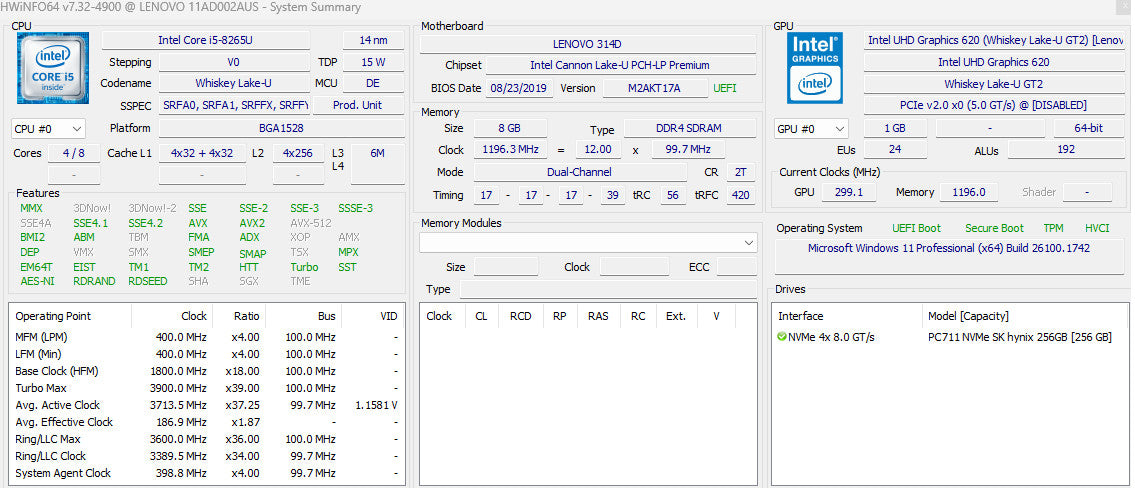Screen dimensions: 1135x488
Task: Select the Turbo Max row
Action: point(207,388)
